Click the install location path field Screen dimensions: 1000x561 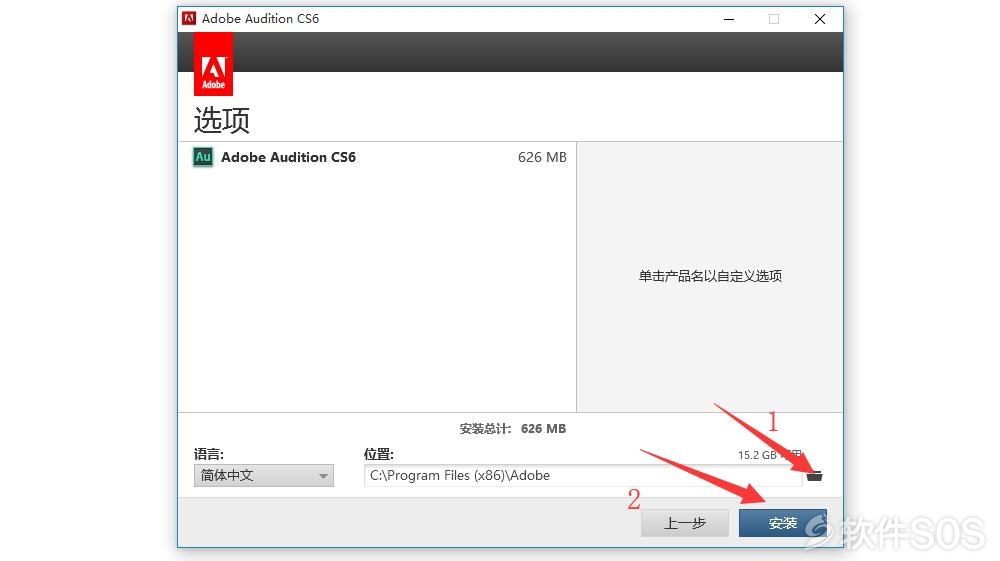pos(582,476)
